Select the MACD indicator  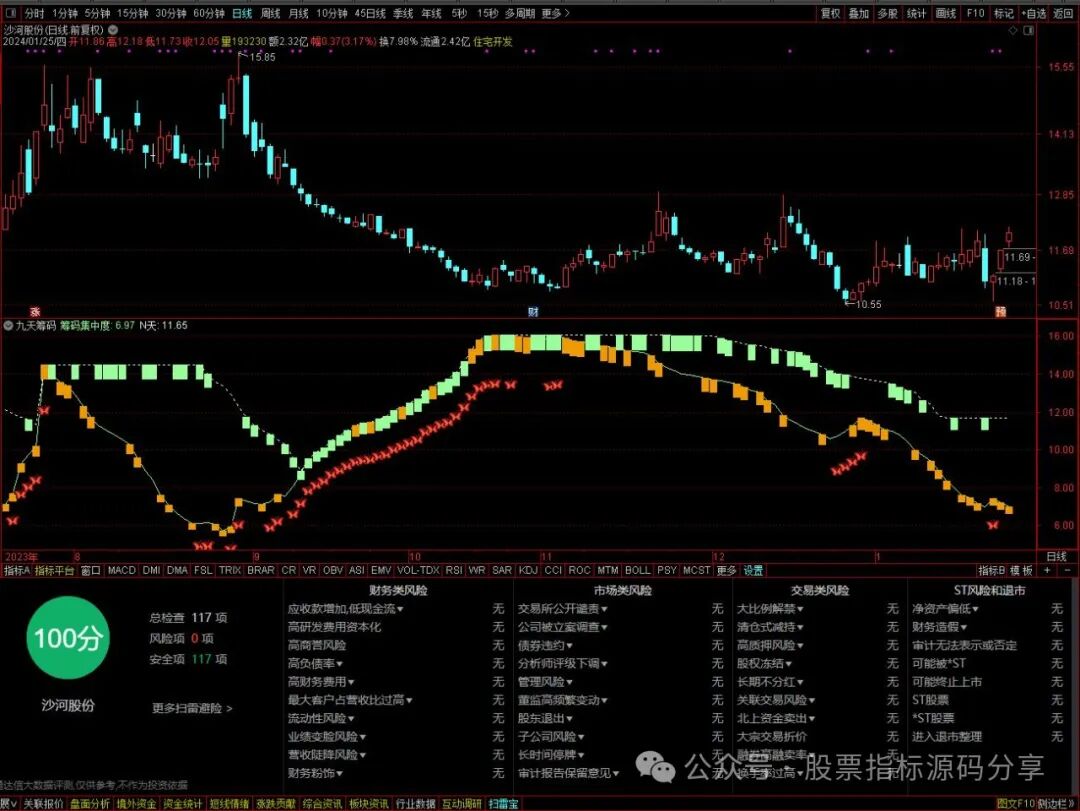click(x=122, y=571)
